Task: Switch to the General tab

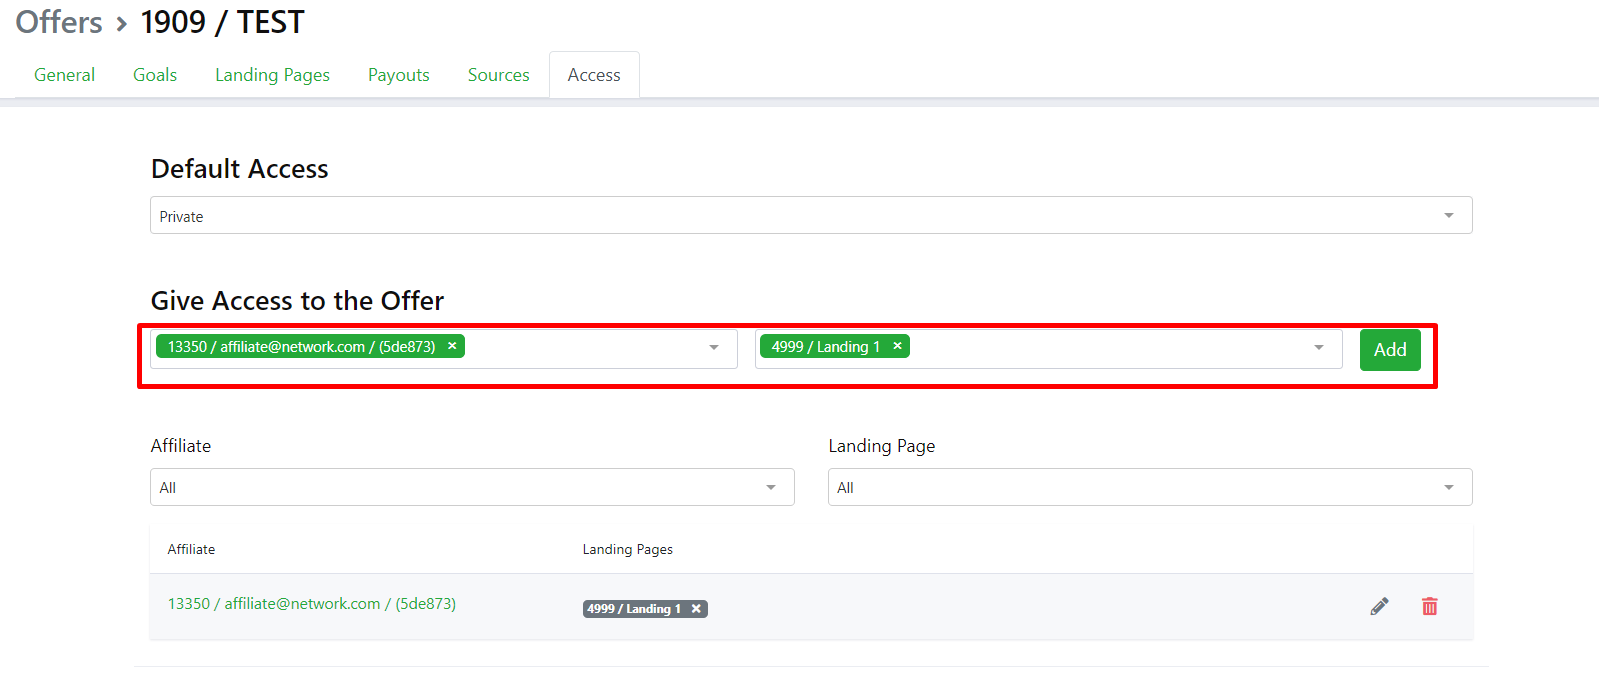Action: tap(64, 75)
